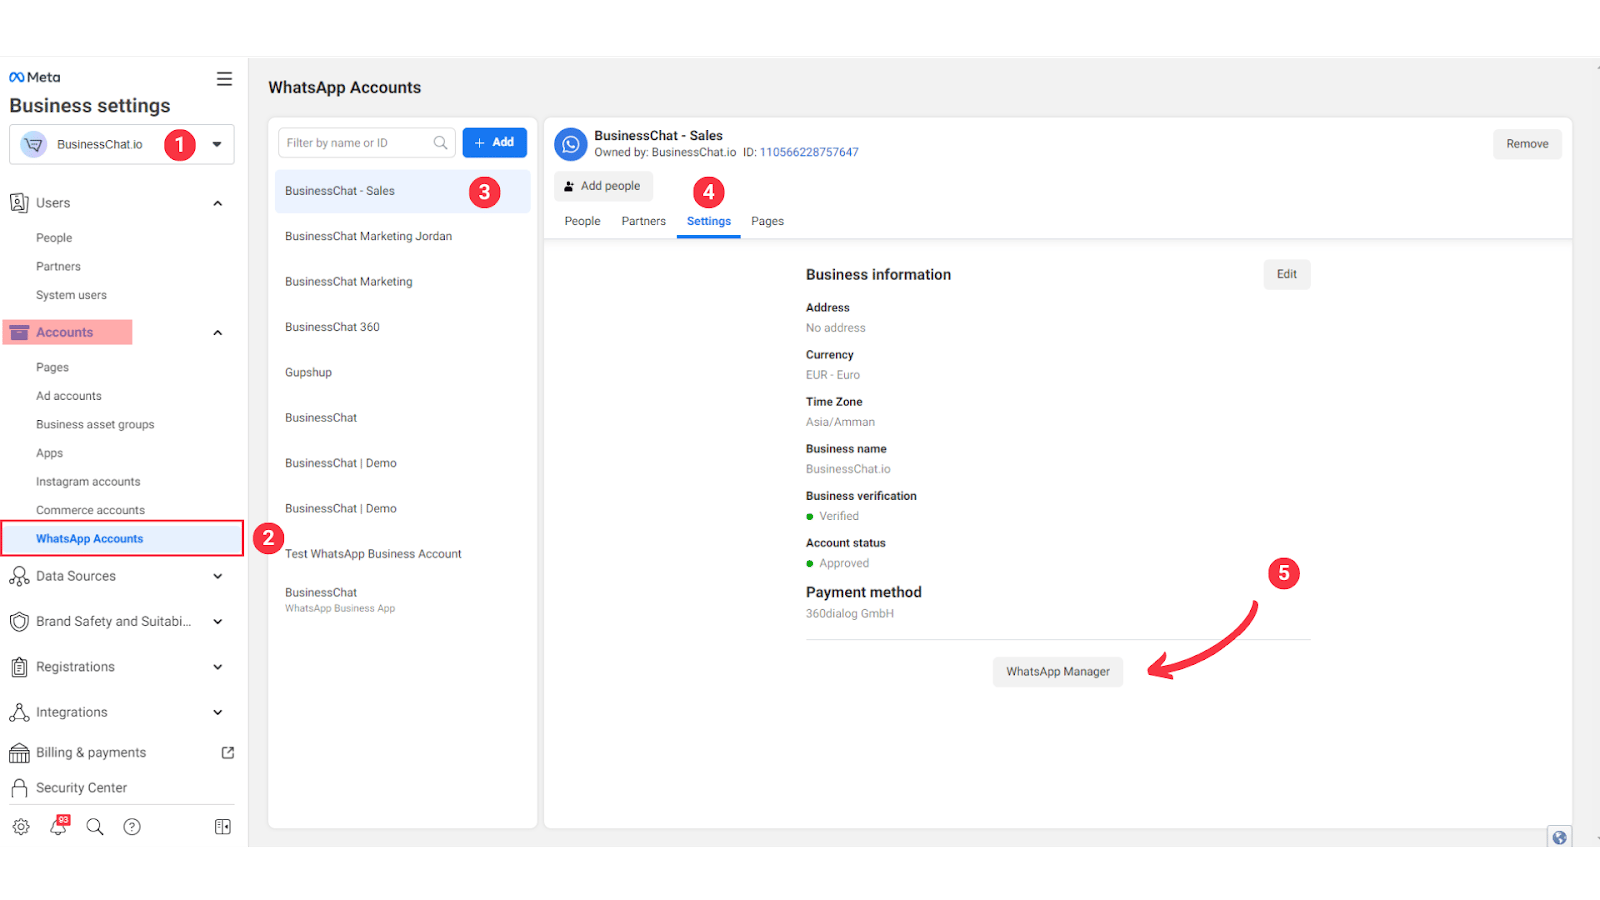Viewport: 1600px width, 900px height.
Task: Open People under Users
Action: pos(54,238)
